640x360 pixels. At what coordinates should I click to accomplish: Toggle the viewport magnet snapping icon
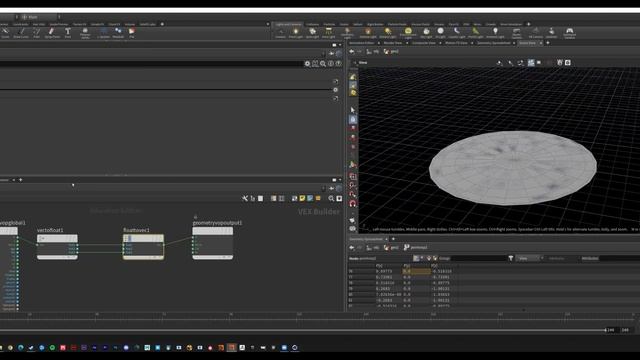353,203
